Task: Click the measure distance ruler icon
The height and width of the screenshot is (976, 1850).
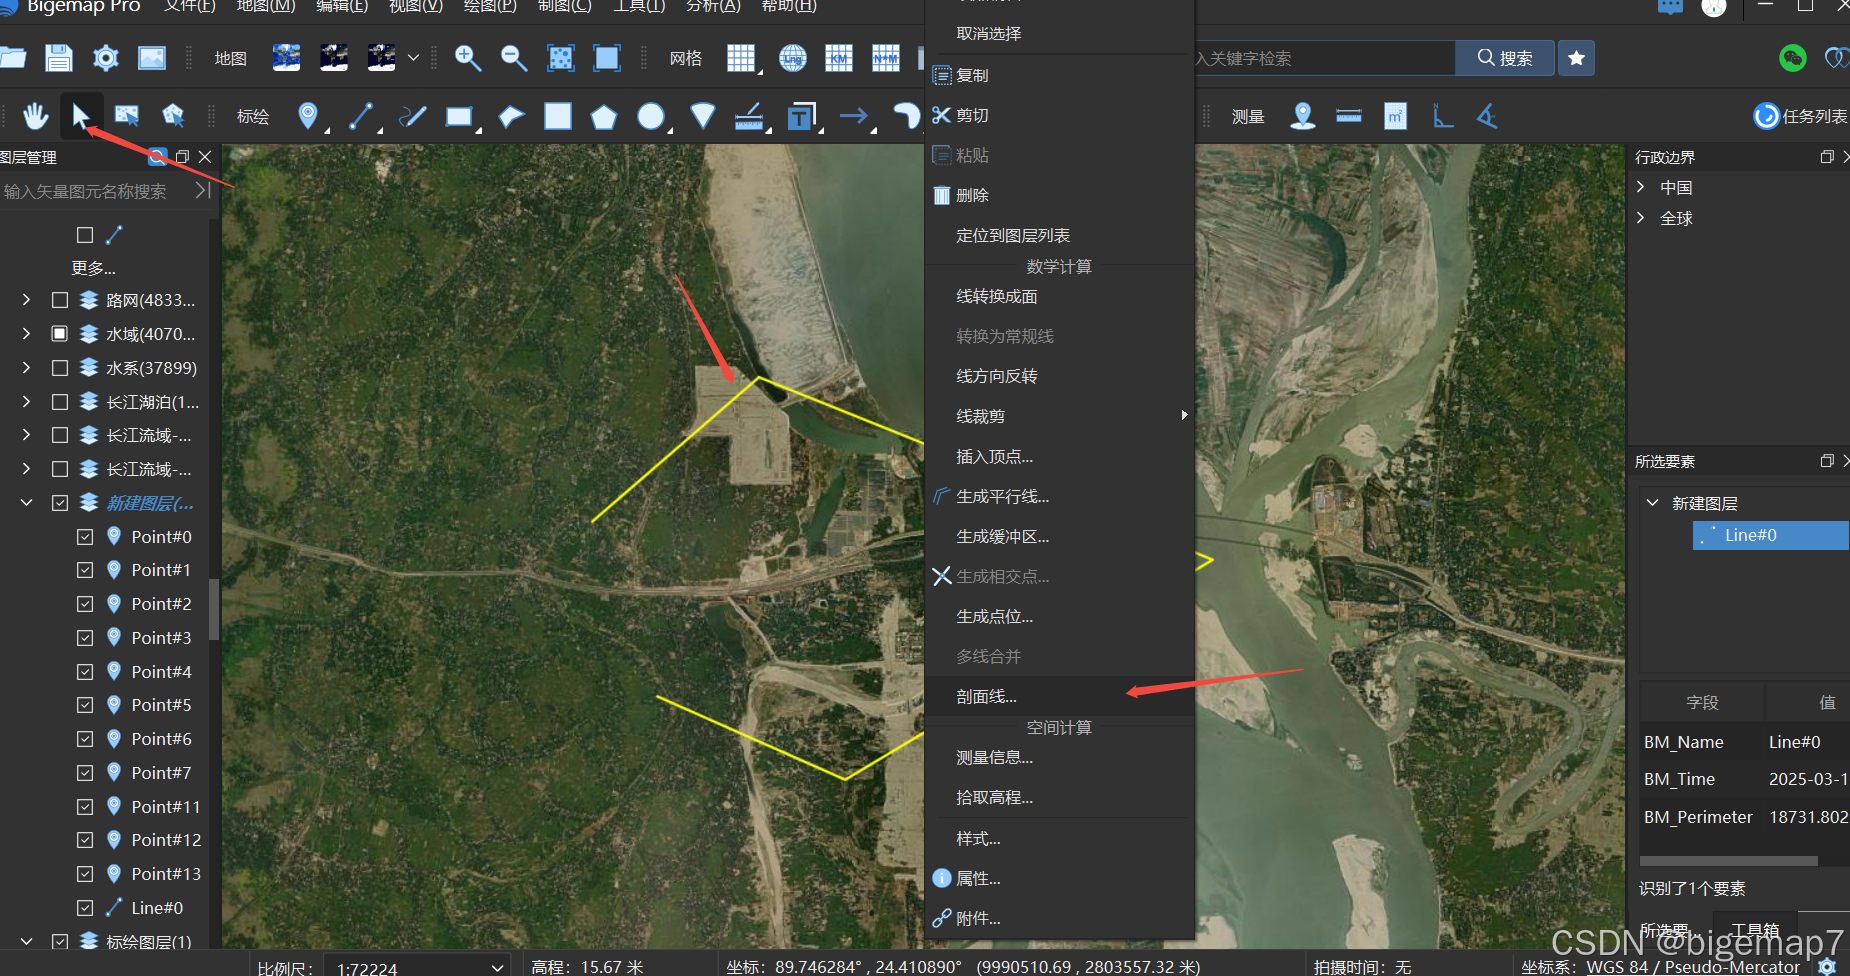Action: click(x=1349, y=116)
